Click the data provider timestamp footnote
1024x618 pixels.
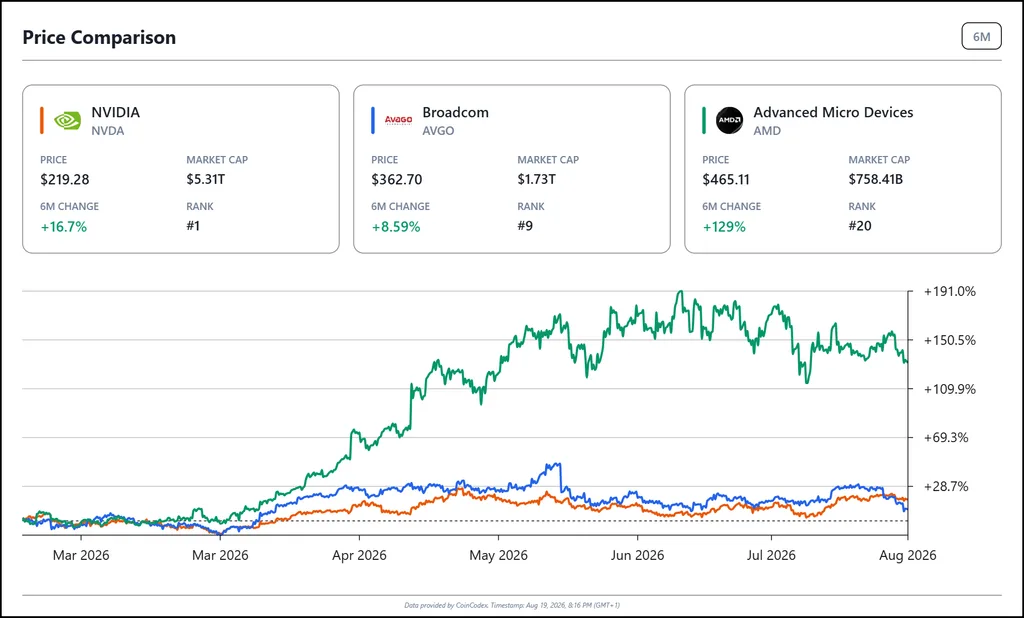click(x=512, y=605)
